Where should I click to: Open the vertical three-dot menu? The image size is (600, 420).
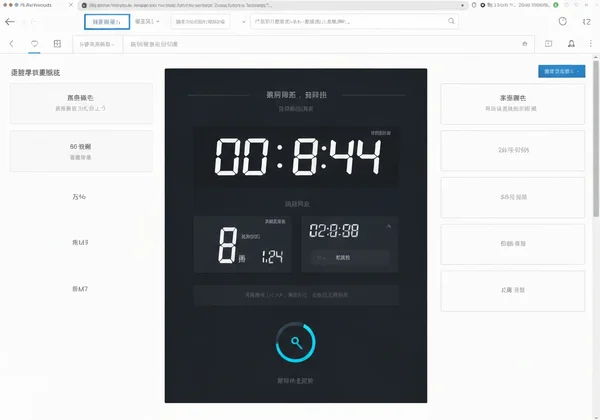click(590, 44)
